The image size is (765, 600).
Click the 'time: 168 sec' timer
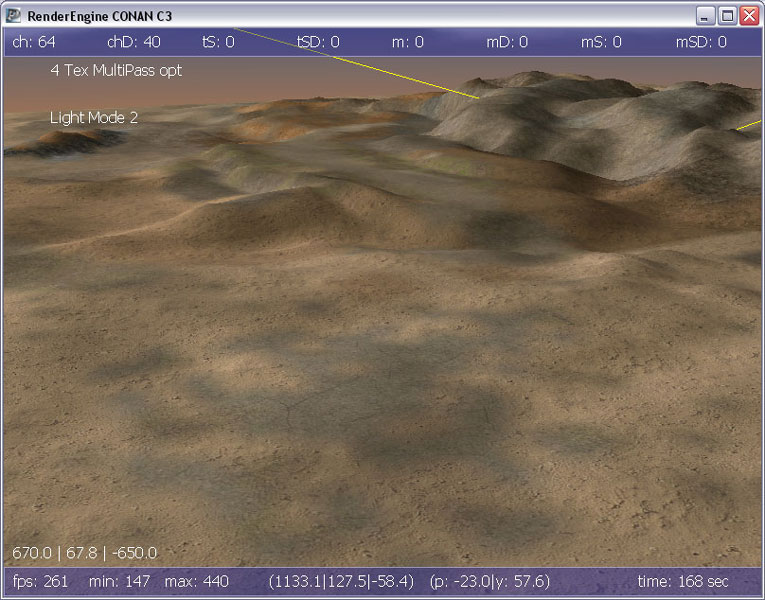pos(683,581)
